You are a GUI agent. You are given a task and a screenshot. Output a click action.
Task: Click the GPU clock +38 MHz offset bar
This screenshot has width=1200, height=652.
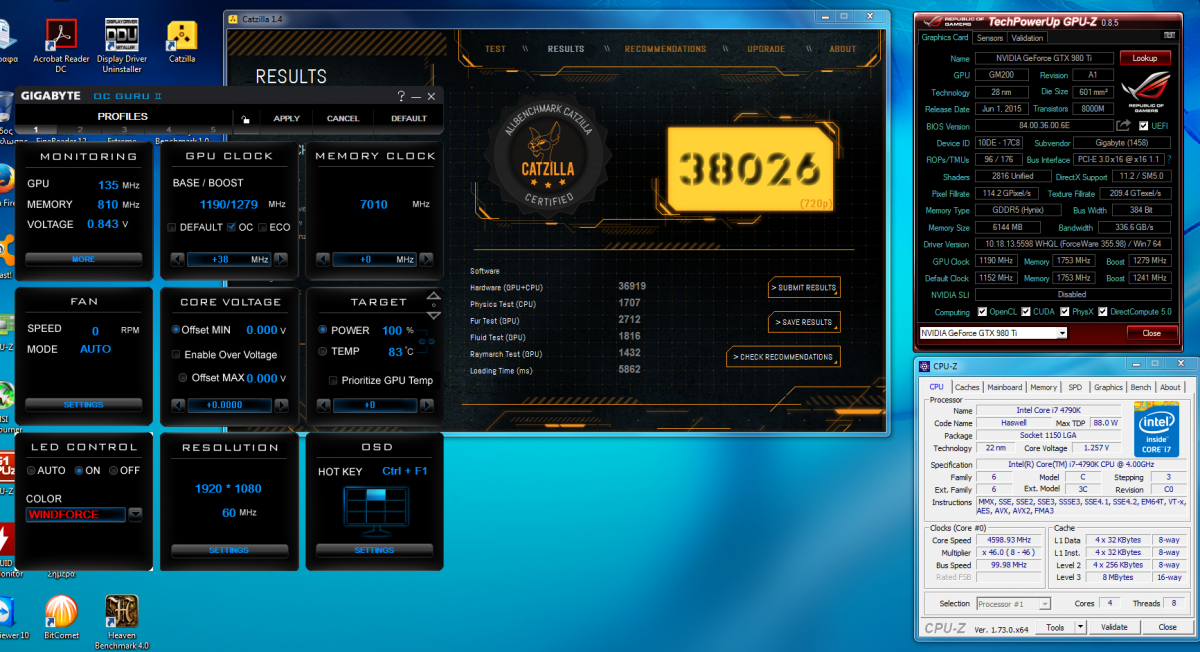tap(229, 260)
